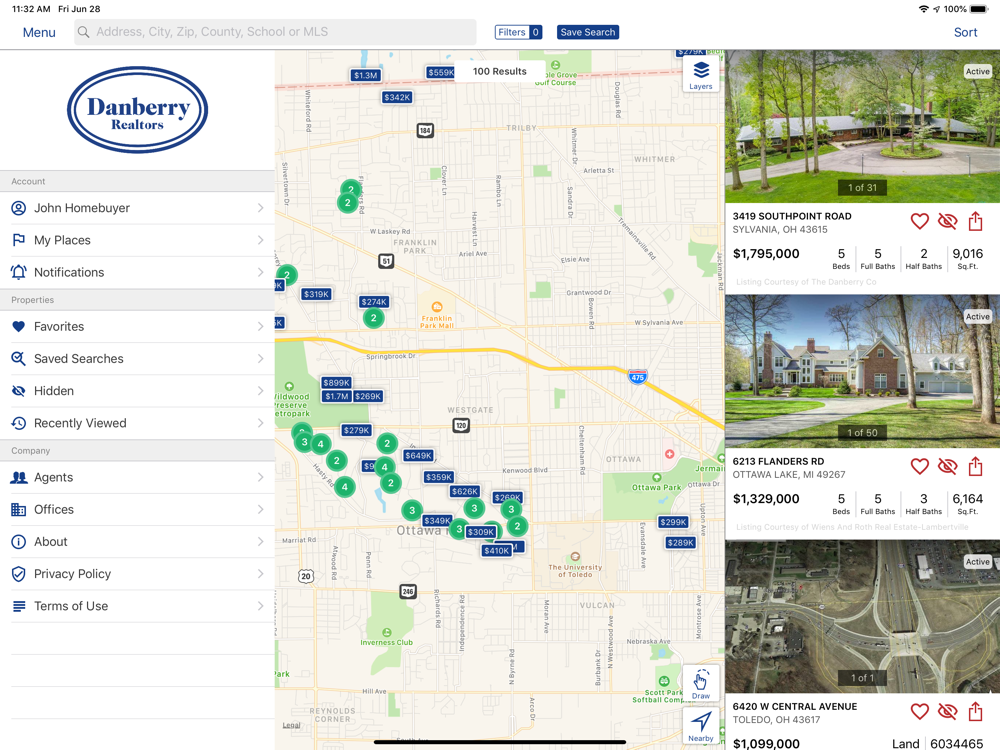Open the Offices menu item
The width and height of the screenshot is (1000, 750).
(x=137, y=510)
